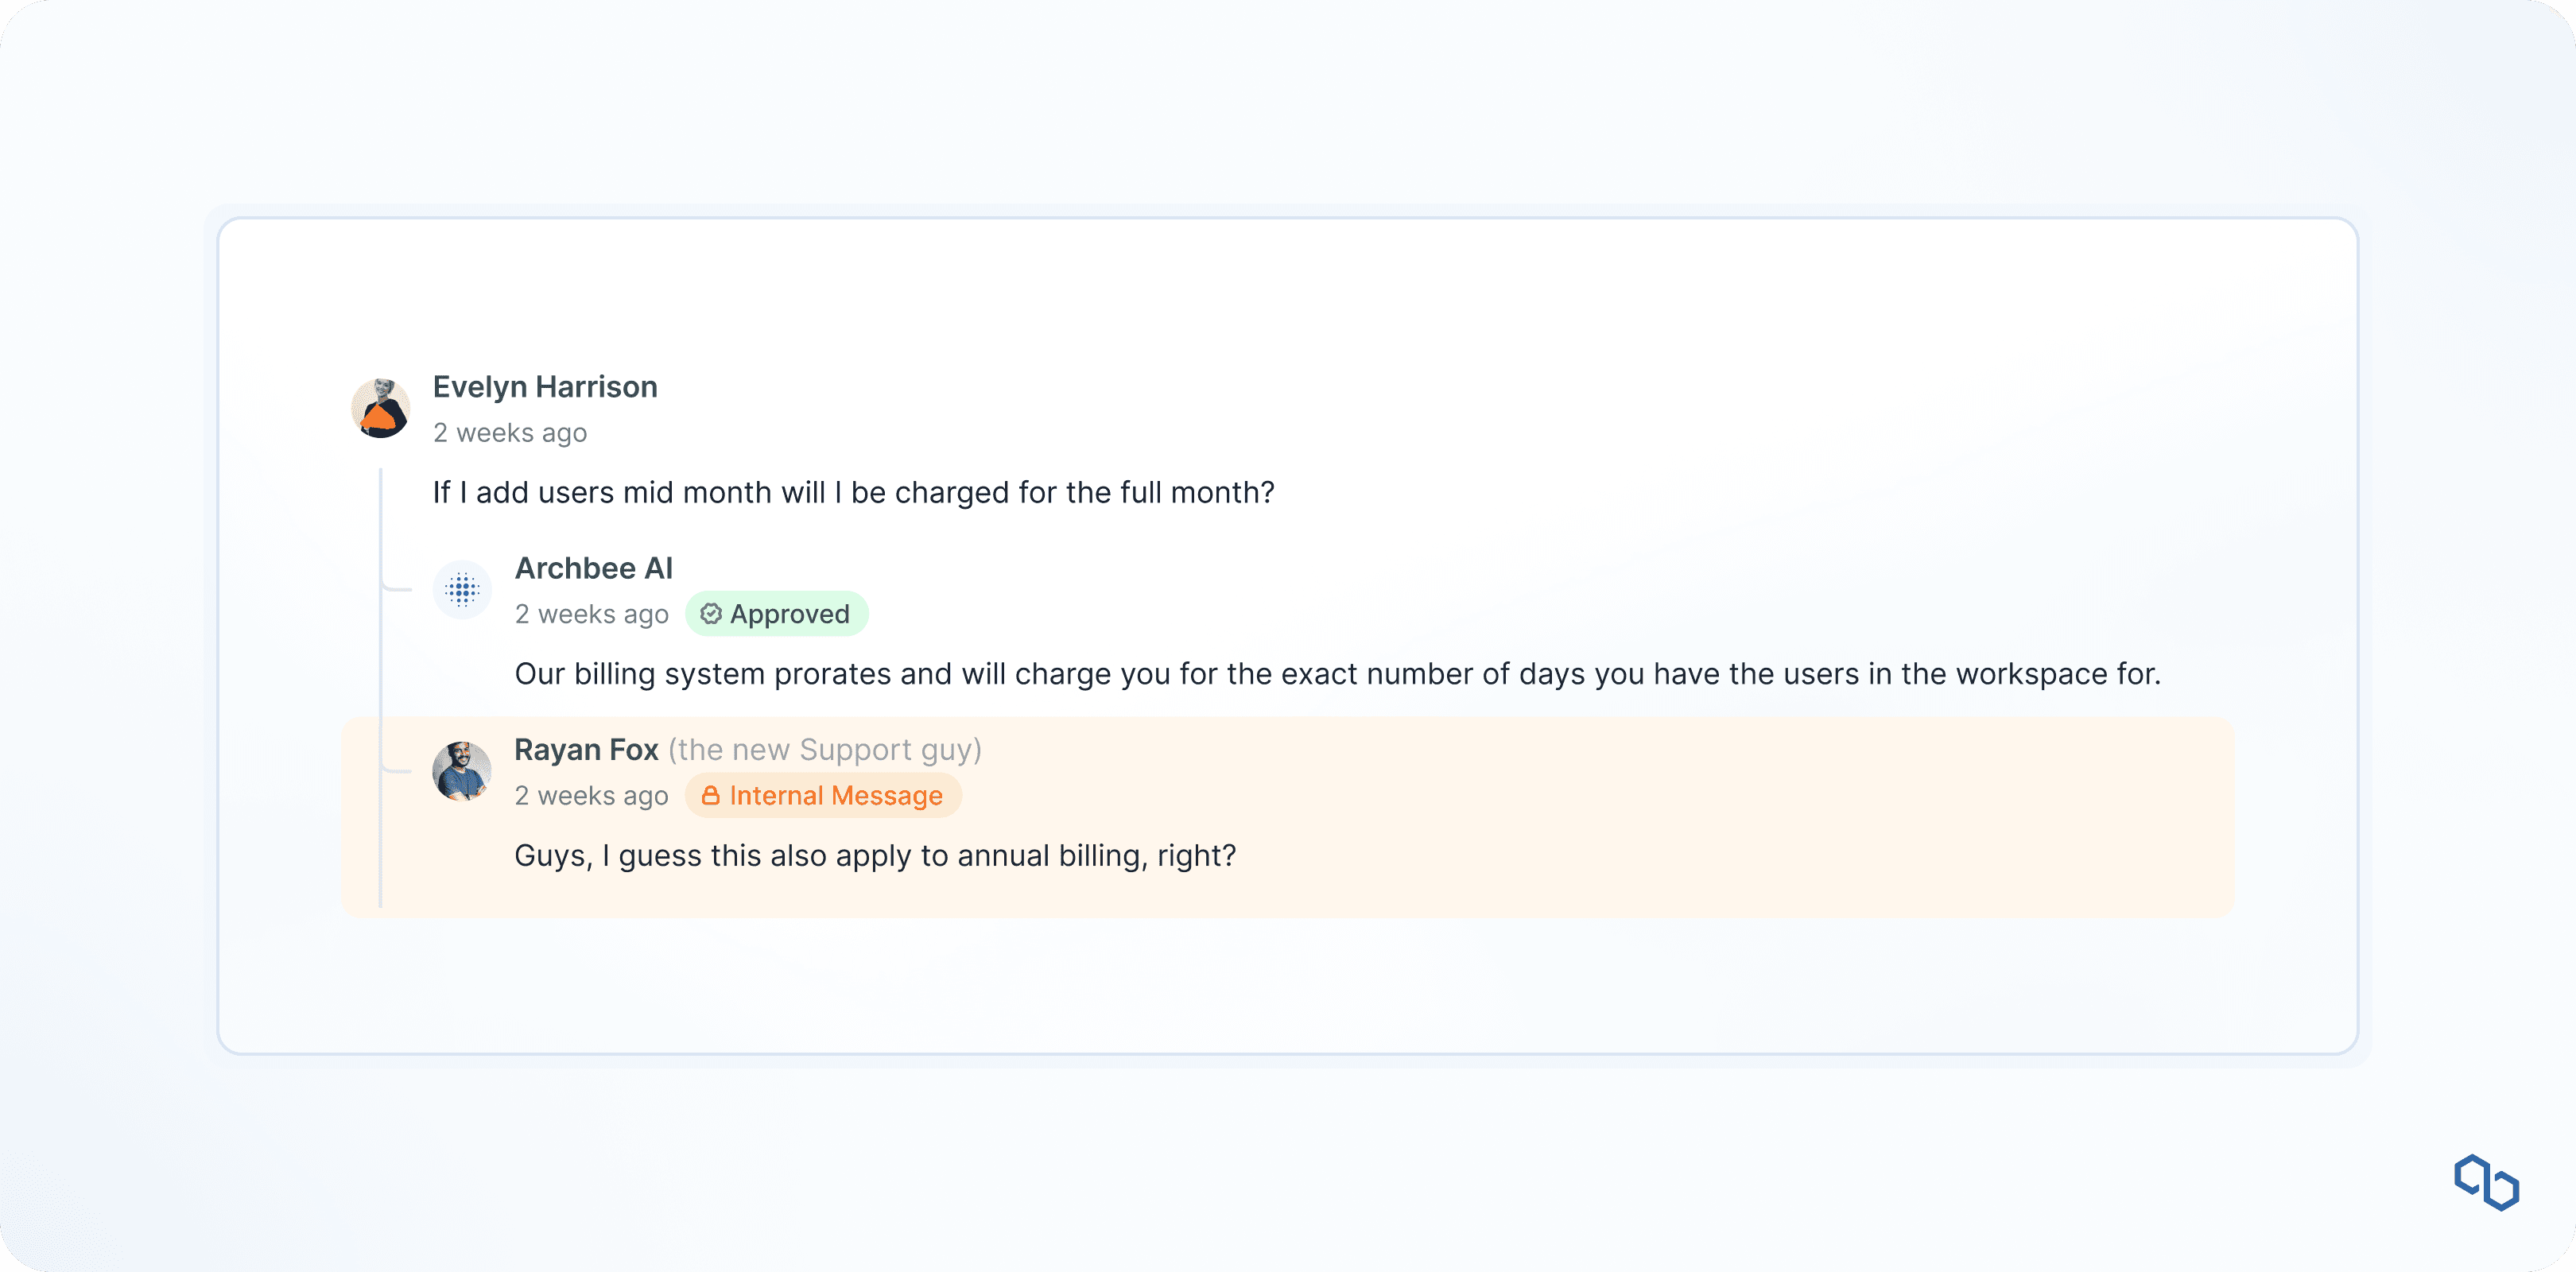The width and height of the screenshot is (2576, 1272).
Task: Click the AI answer about billing prorates
Action: [x=1337, y=674]
